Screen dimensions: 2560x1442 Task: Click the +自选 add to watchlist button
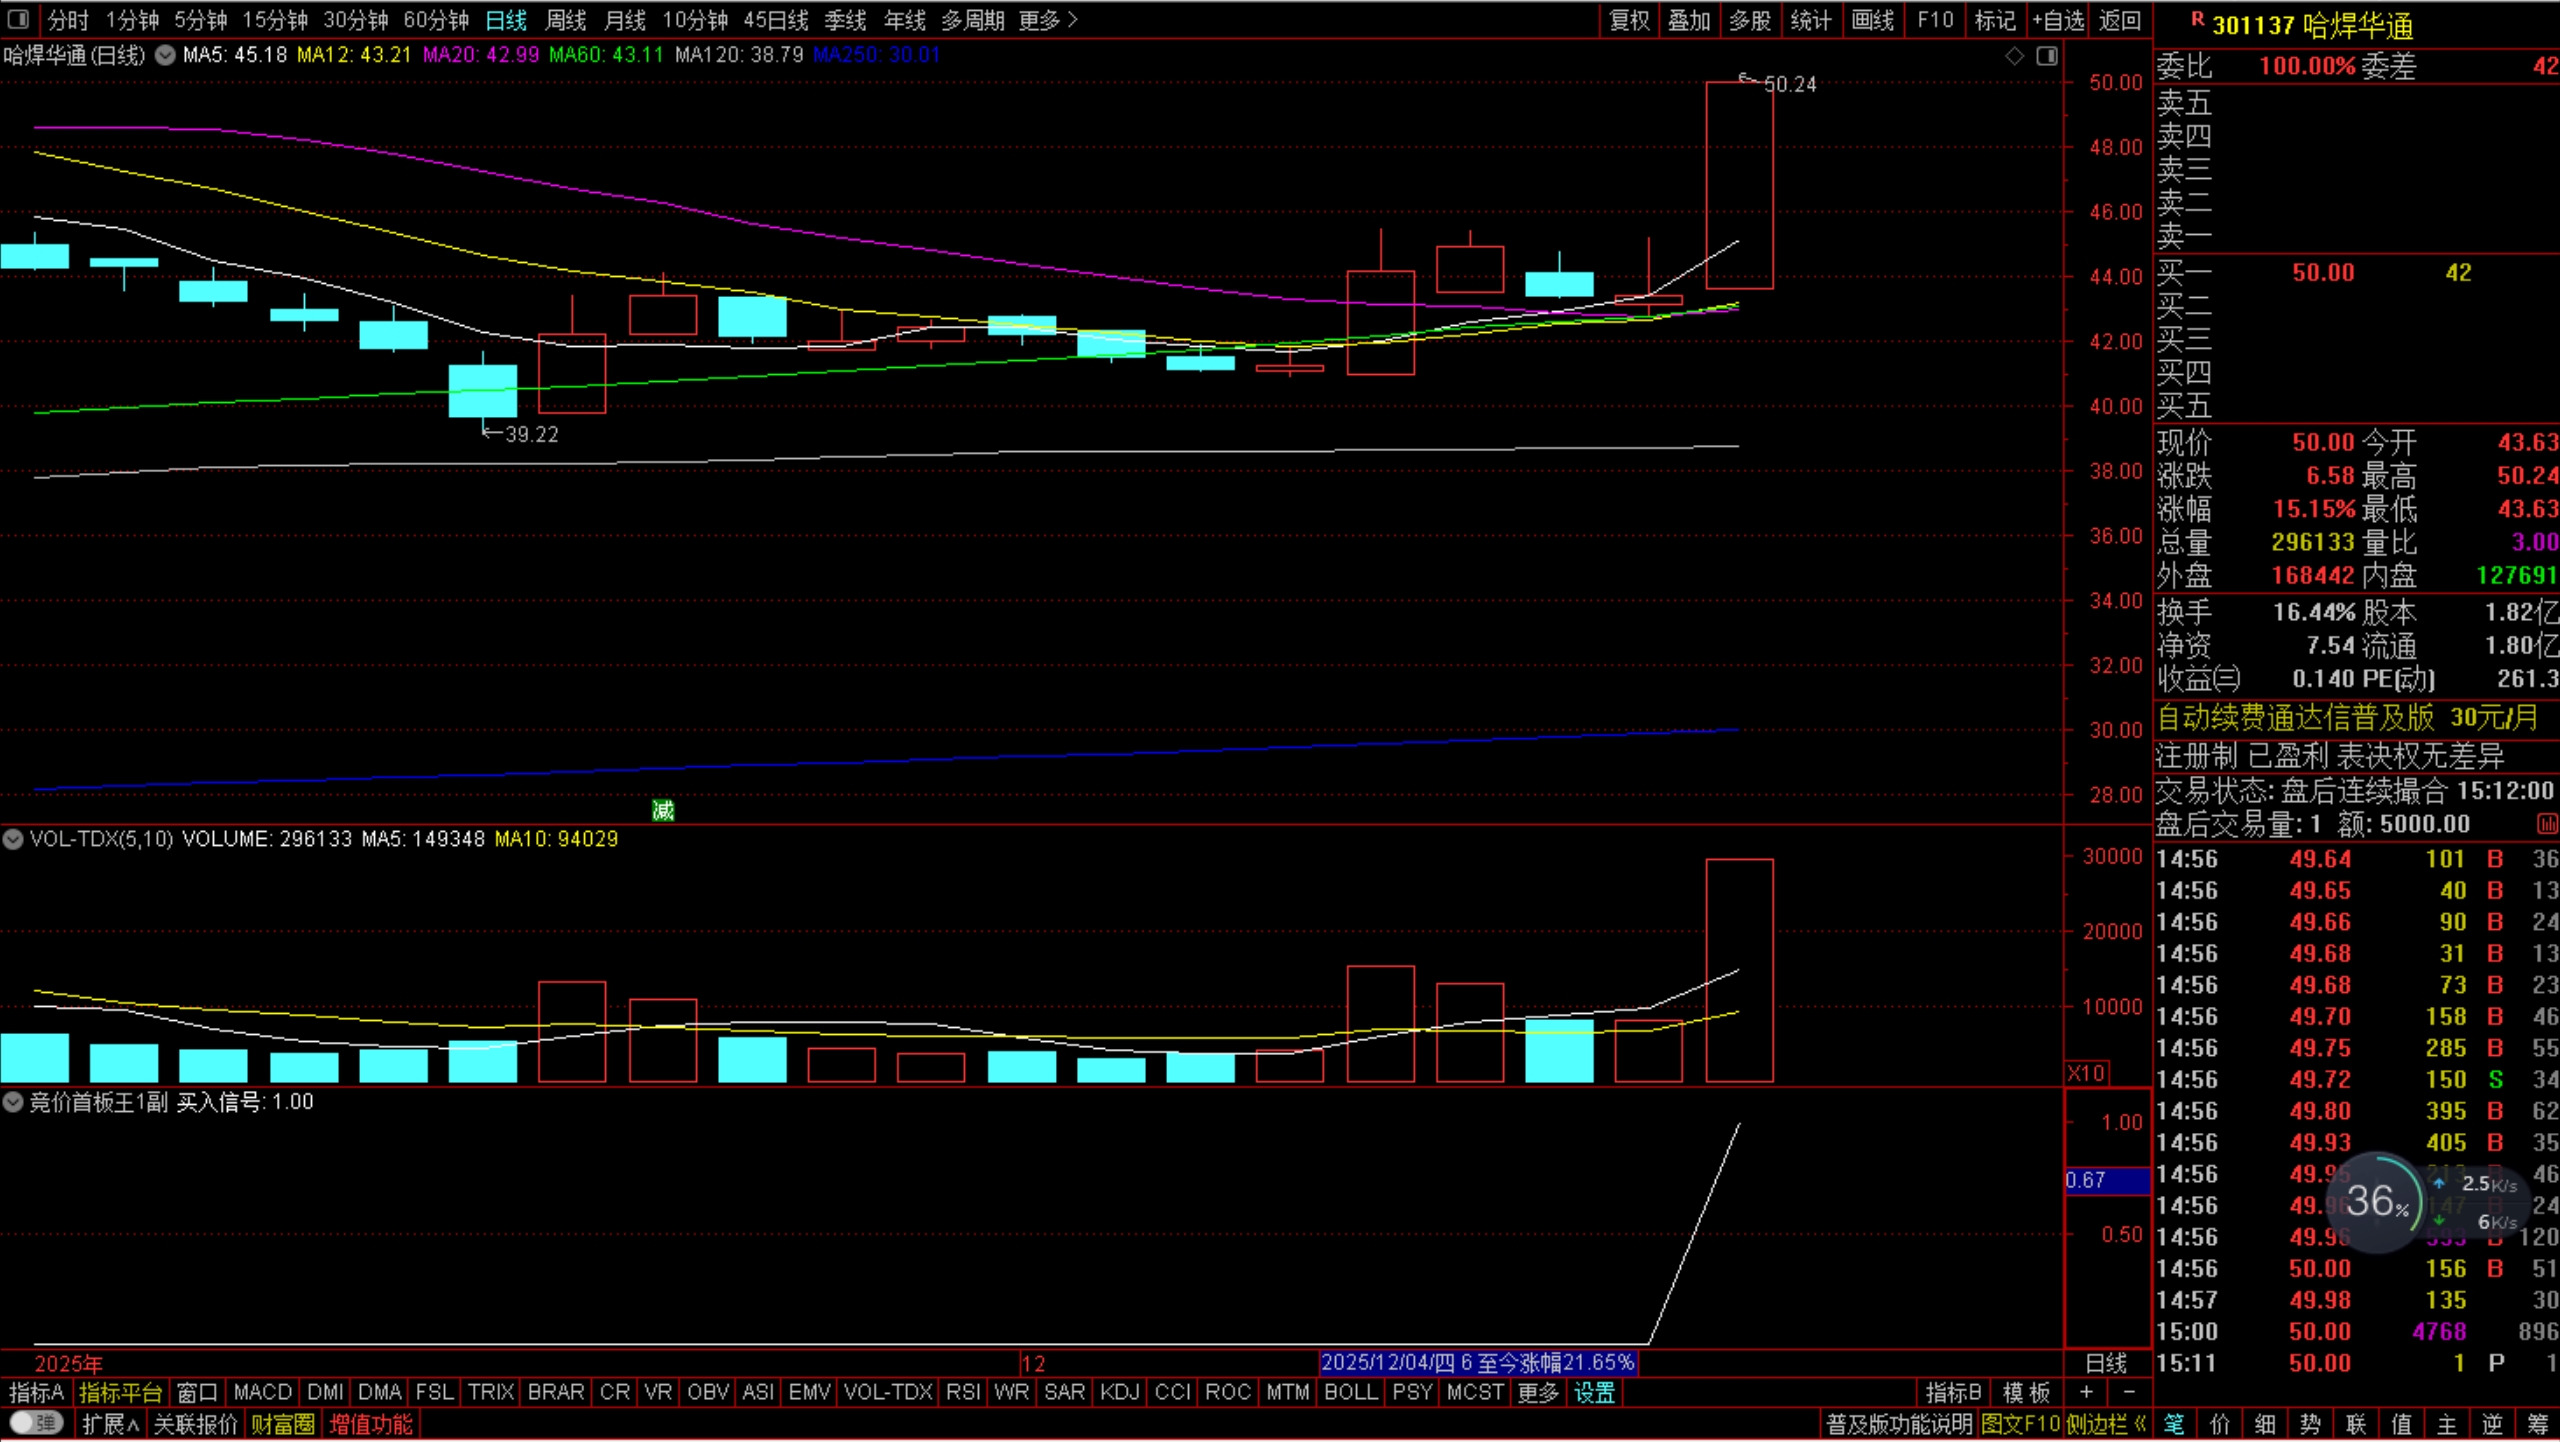tap(2058, 20)
